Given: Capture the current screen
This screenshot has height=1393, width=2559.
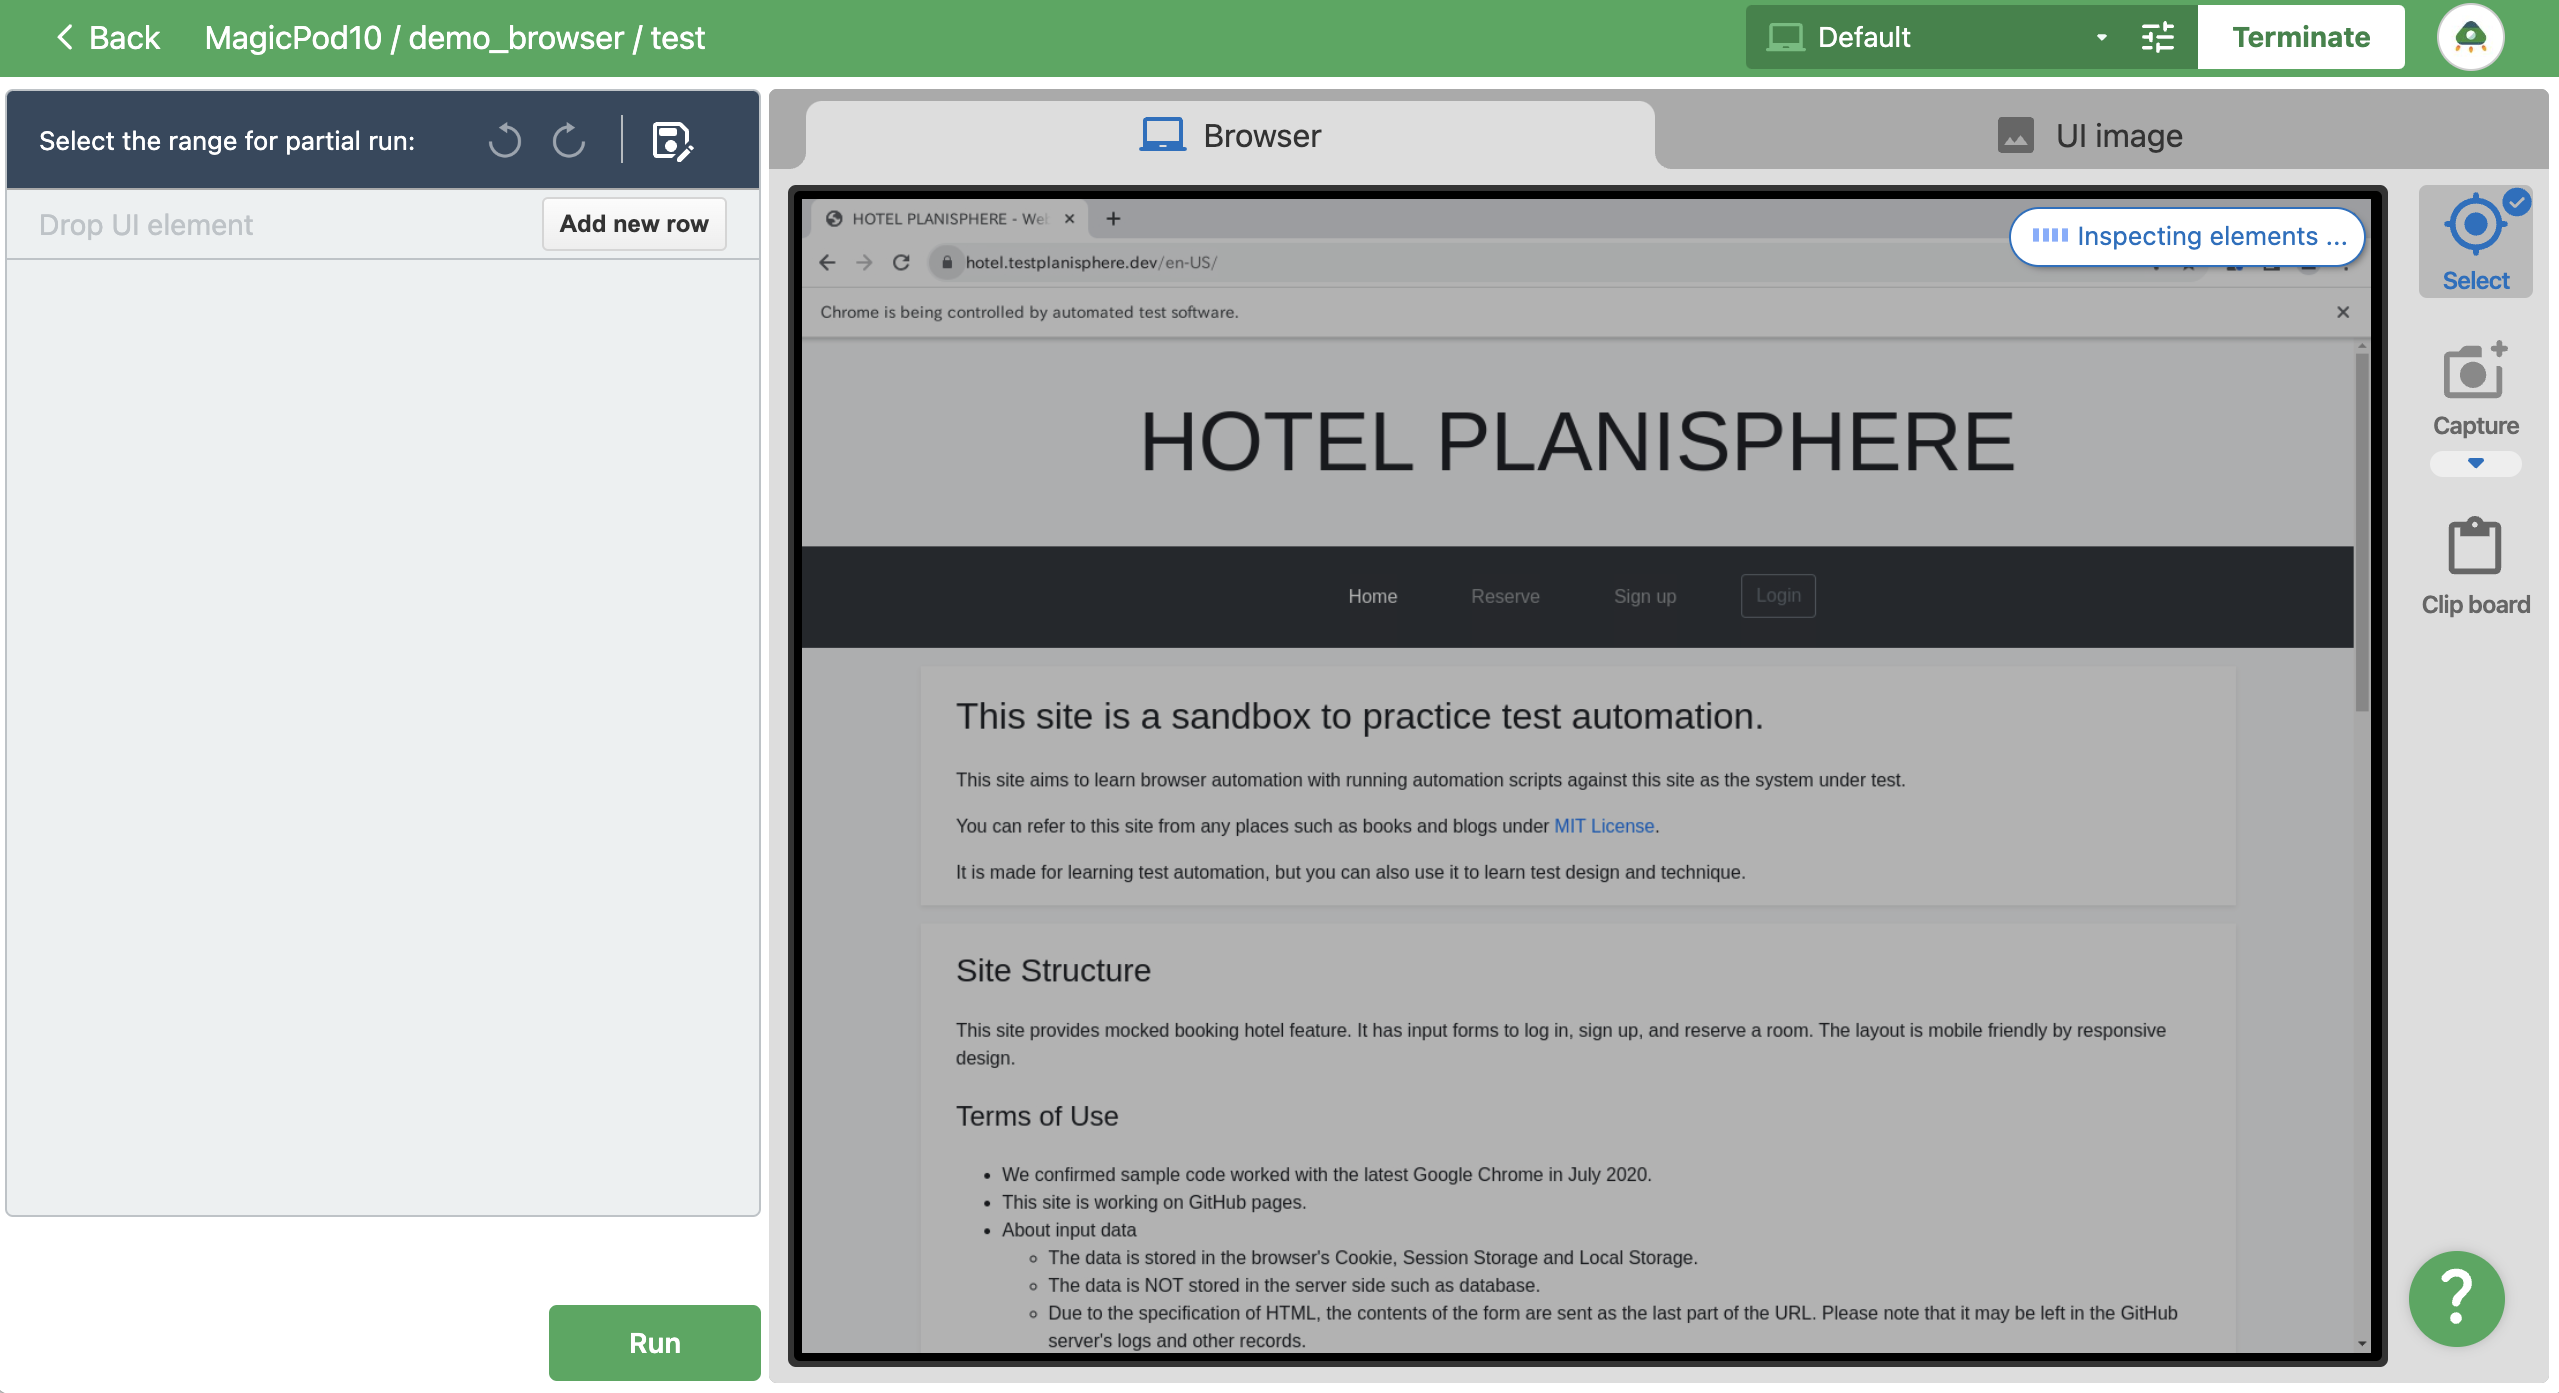Looking at the screenshot, I should point(2475,389).
